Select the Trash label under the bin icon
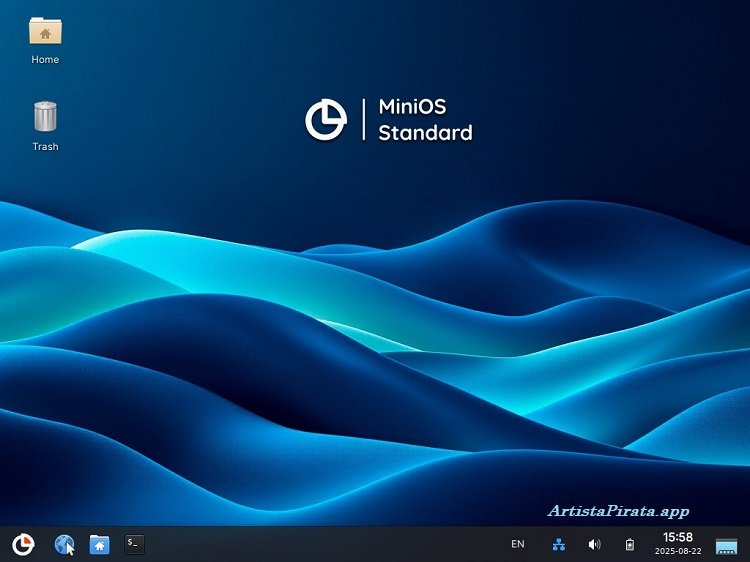This screenshot has width=750, height=562. 45,146
